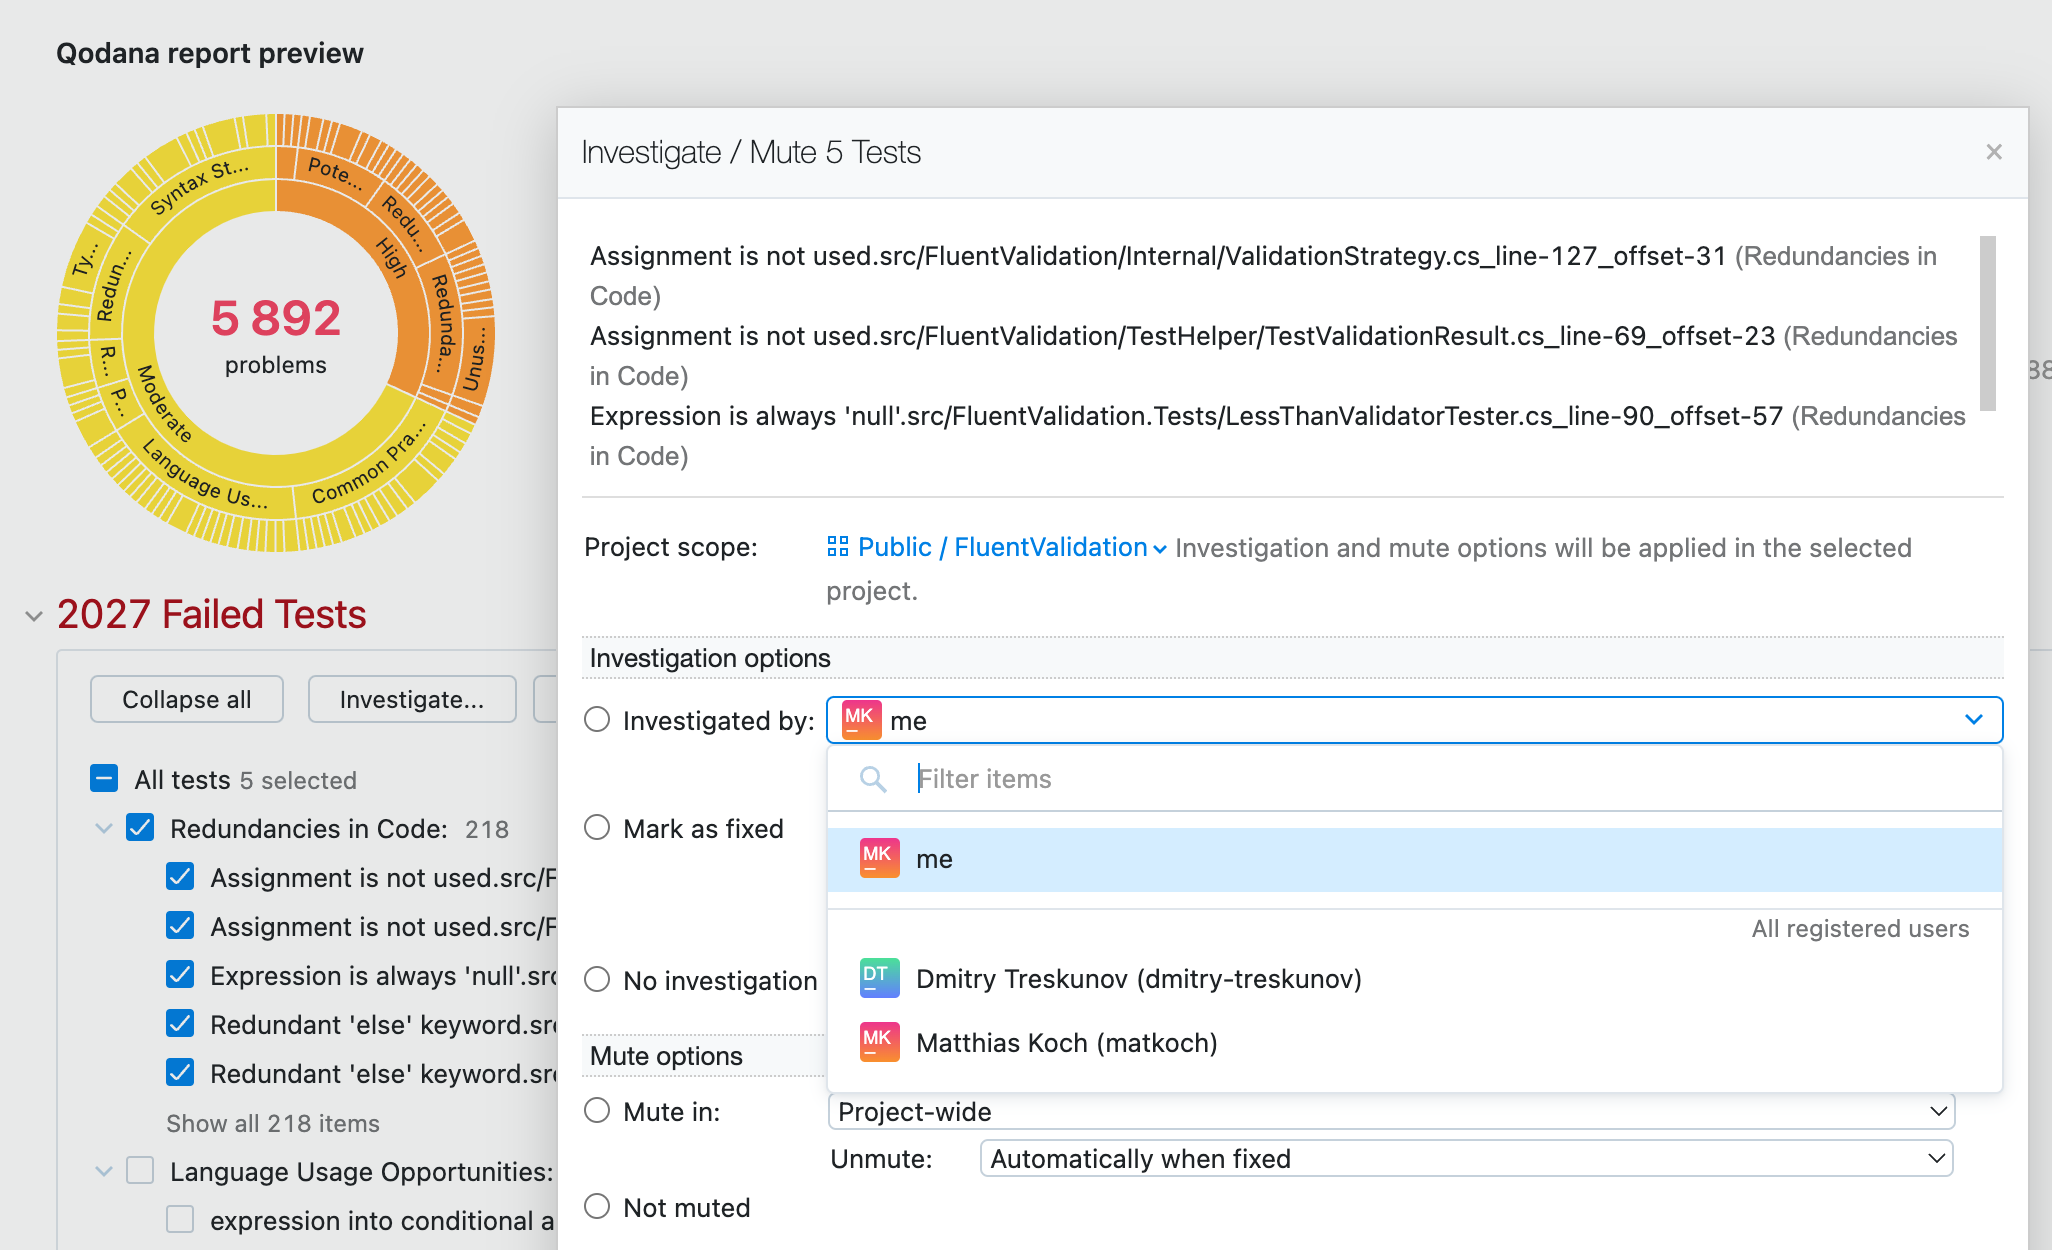Select the Mute in radio button
Image resolution: width=2052 pixels, height=1250 pixels.
click(597, 1111)
